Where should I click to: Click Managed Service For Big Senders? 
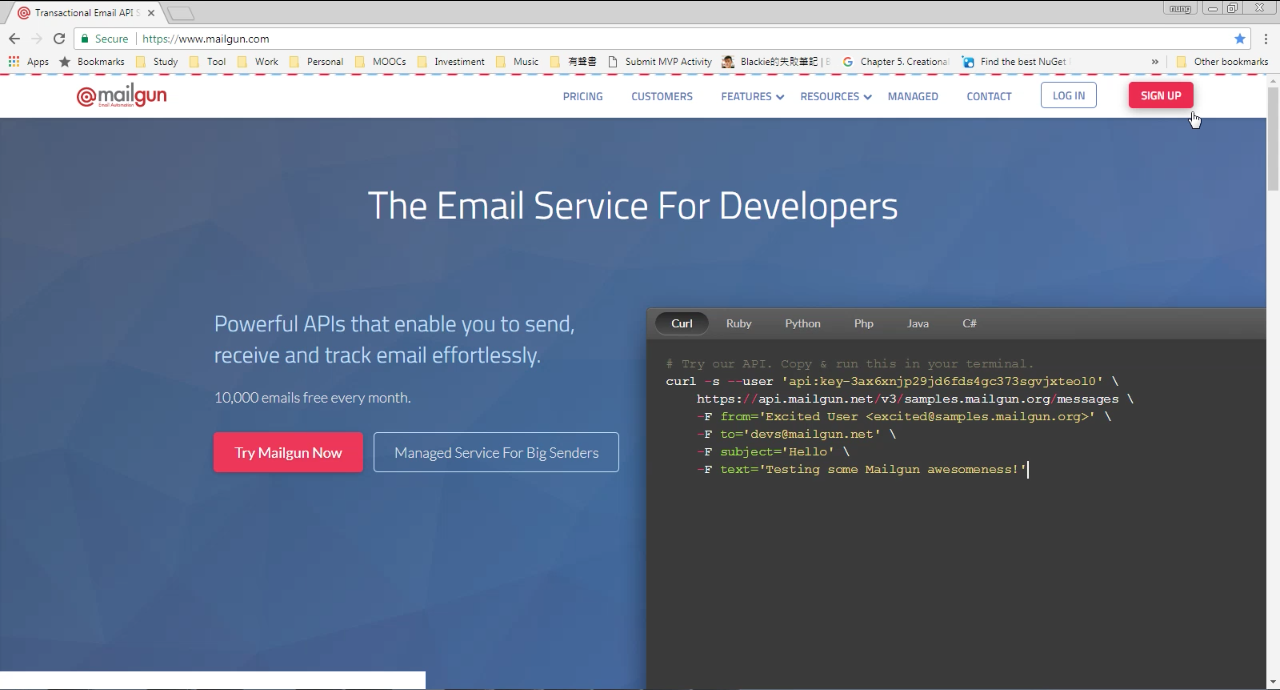click(x=496, y=452)
